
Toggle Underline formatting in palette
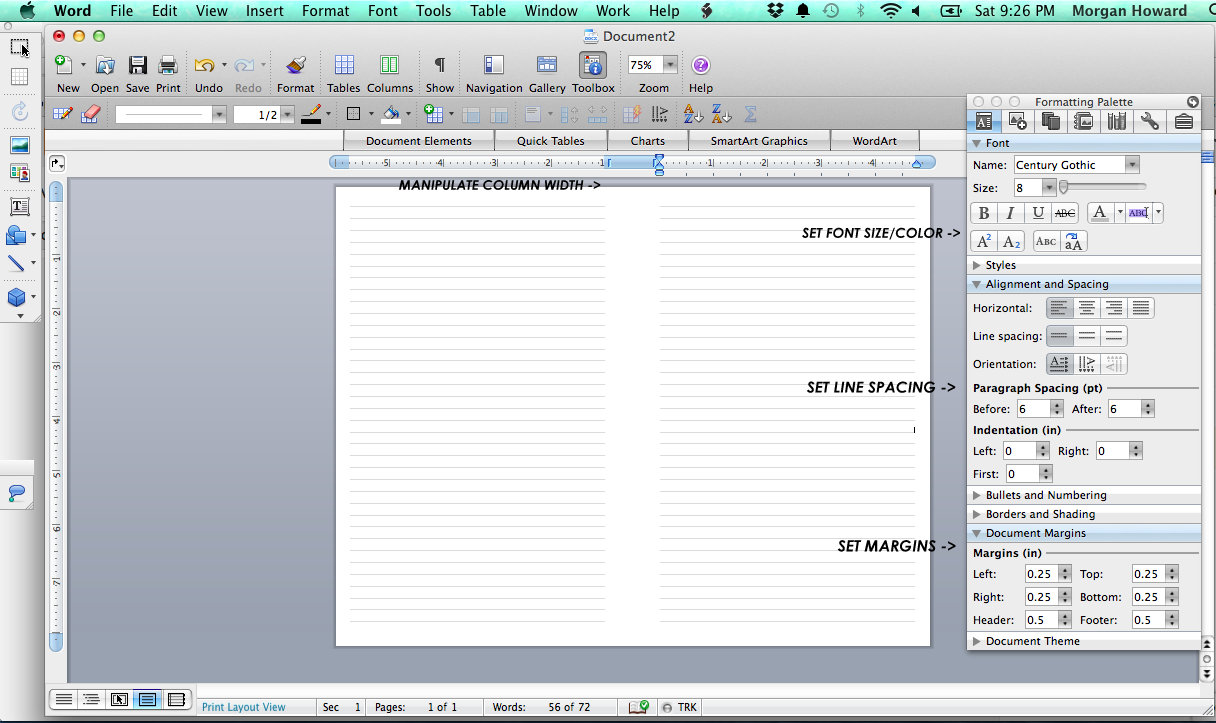pyautogui.click(x=1038, y=213)
